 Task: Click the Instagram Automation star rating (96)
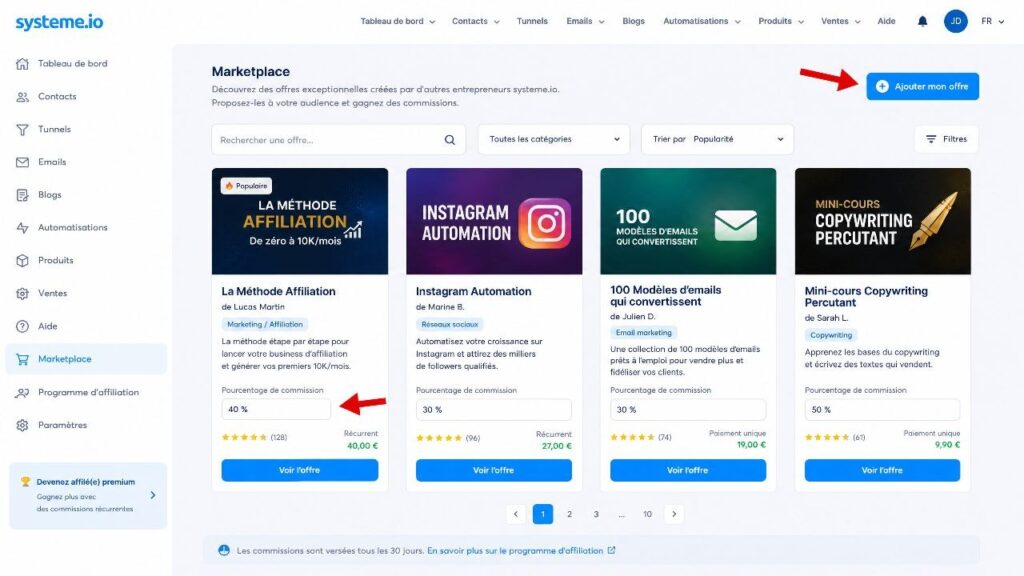click(x=448, y=438)
